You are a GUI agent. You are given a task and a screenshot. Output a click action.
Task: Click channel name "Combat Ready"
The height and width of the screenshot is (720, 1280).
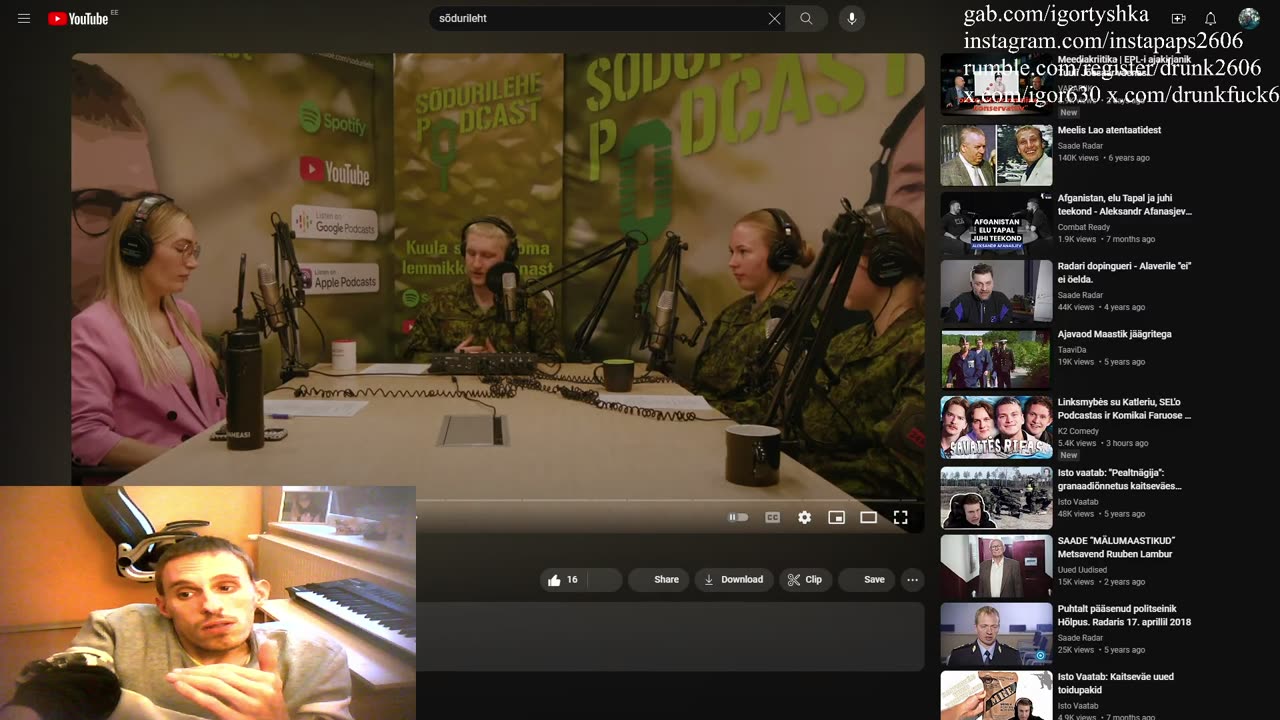(1084, 227)
